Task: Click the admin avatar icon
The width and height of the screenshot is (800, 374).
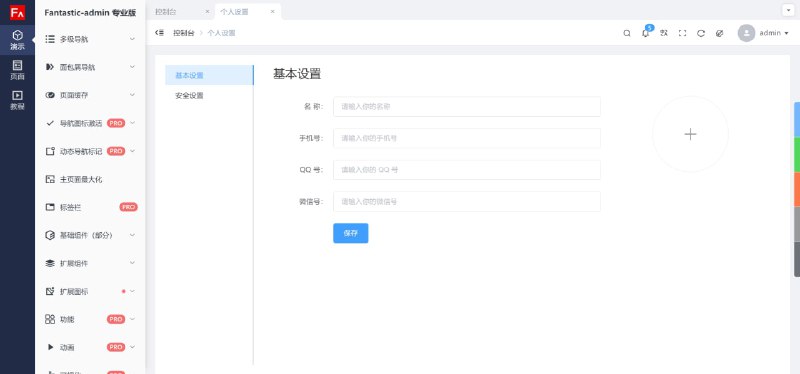Action: click(746, 33)
